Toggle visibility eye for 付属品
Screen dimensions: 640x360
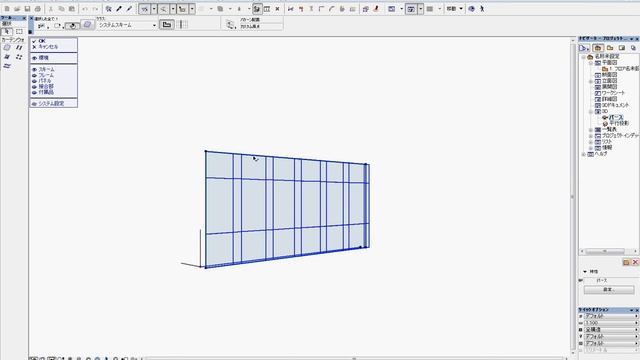[x=34, y=93]
